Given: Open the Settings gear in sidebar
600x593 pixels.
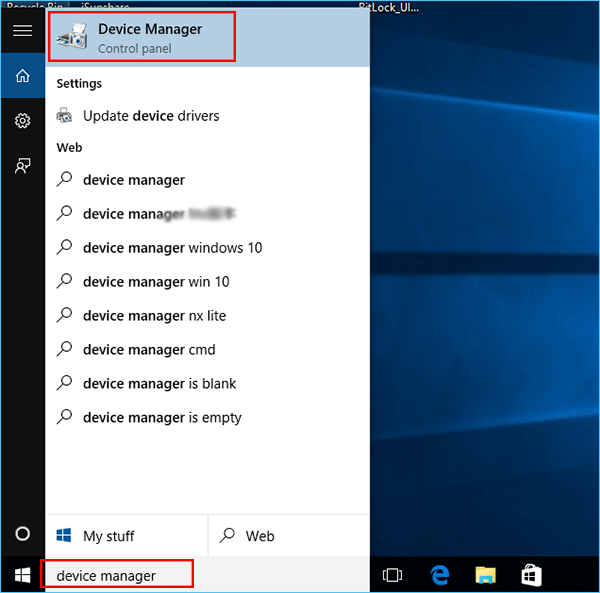Looking at the screenshot, I should tap(22, 121).
